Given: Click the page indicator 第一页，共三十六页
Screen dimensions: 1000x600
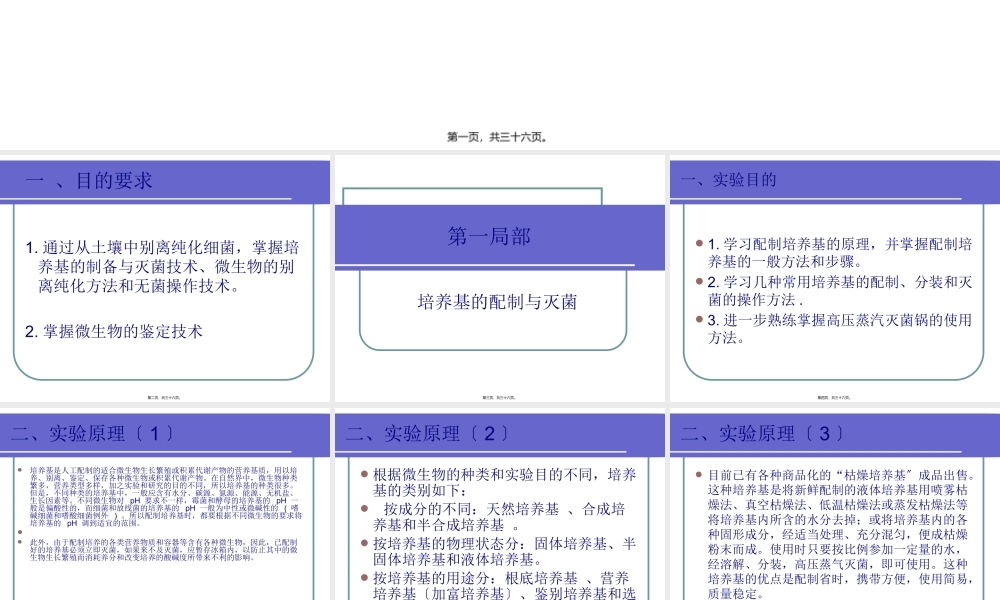Looking at the screenshot, I should (500, 135).
